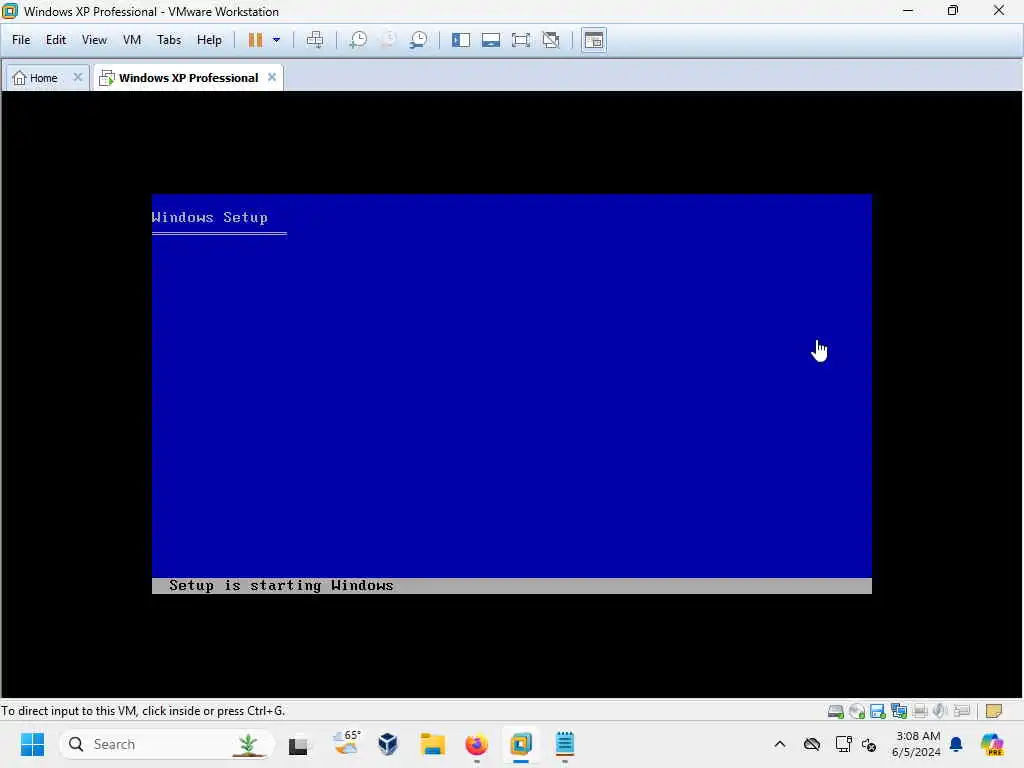Image resolution: width=1024 pixels, height=768 pixels.
Task: Open the VM menu
Action: coord(132,40)
